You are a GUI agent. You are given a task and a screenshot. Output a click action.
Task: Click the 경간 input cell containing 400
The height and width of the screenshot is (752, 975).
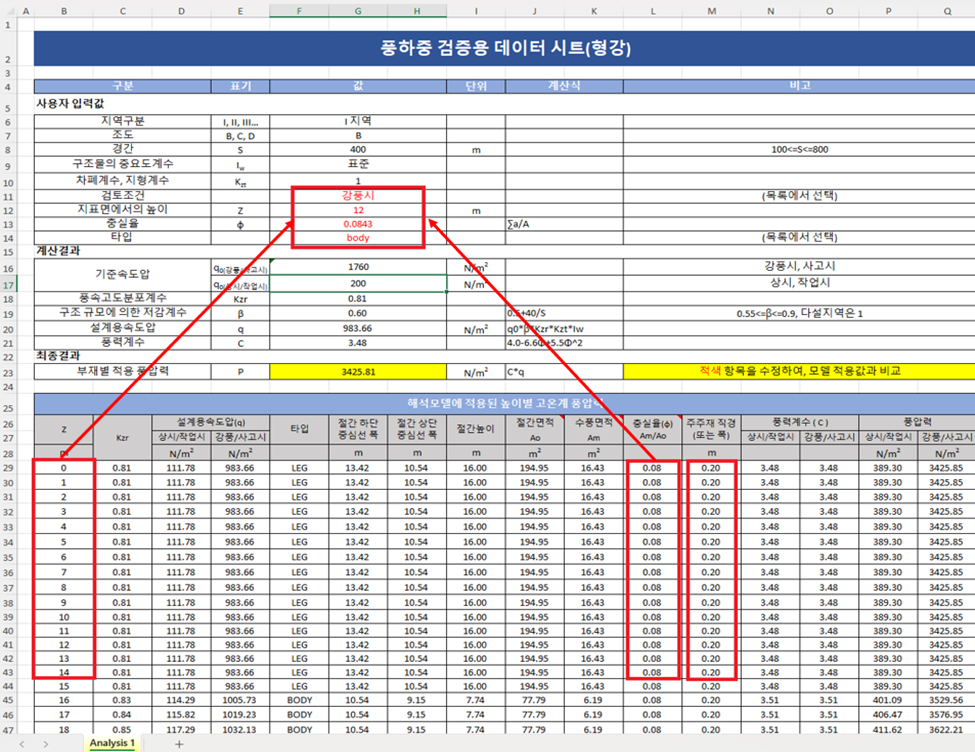(358, 149)
